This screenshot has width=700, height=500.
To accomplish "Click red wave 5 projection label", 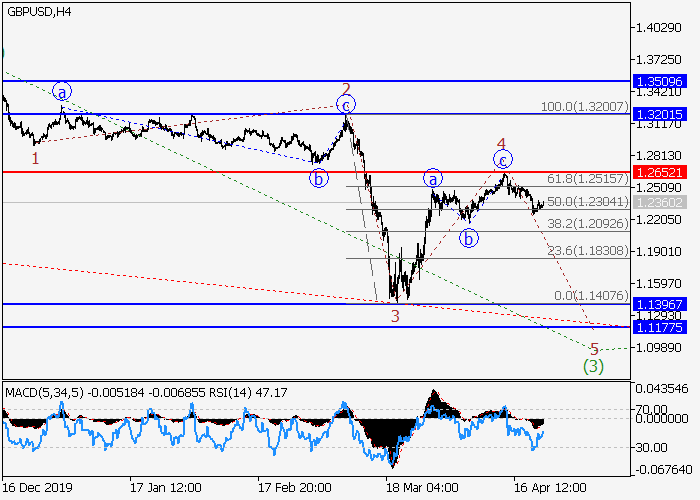I will point(594,349).
